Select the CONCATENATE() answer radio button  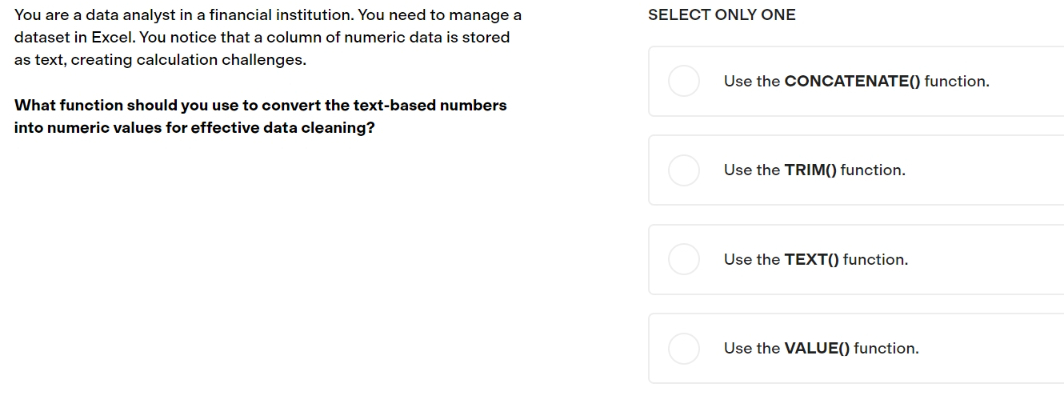click(684, 81)
